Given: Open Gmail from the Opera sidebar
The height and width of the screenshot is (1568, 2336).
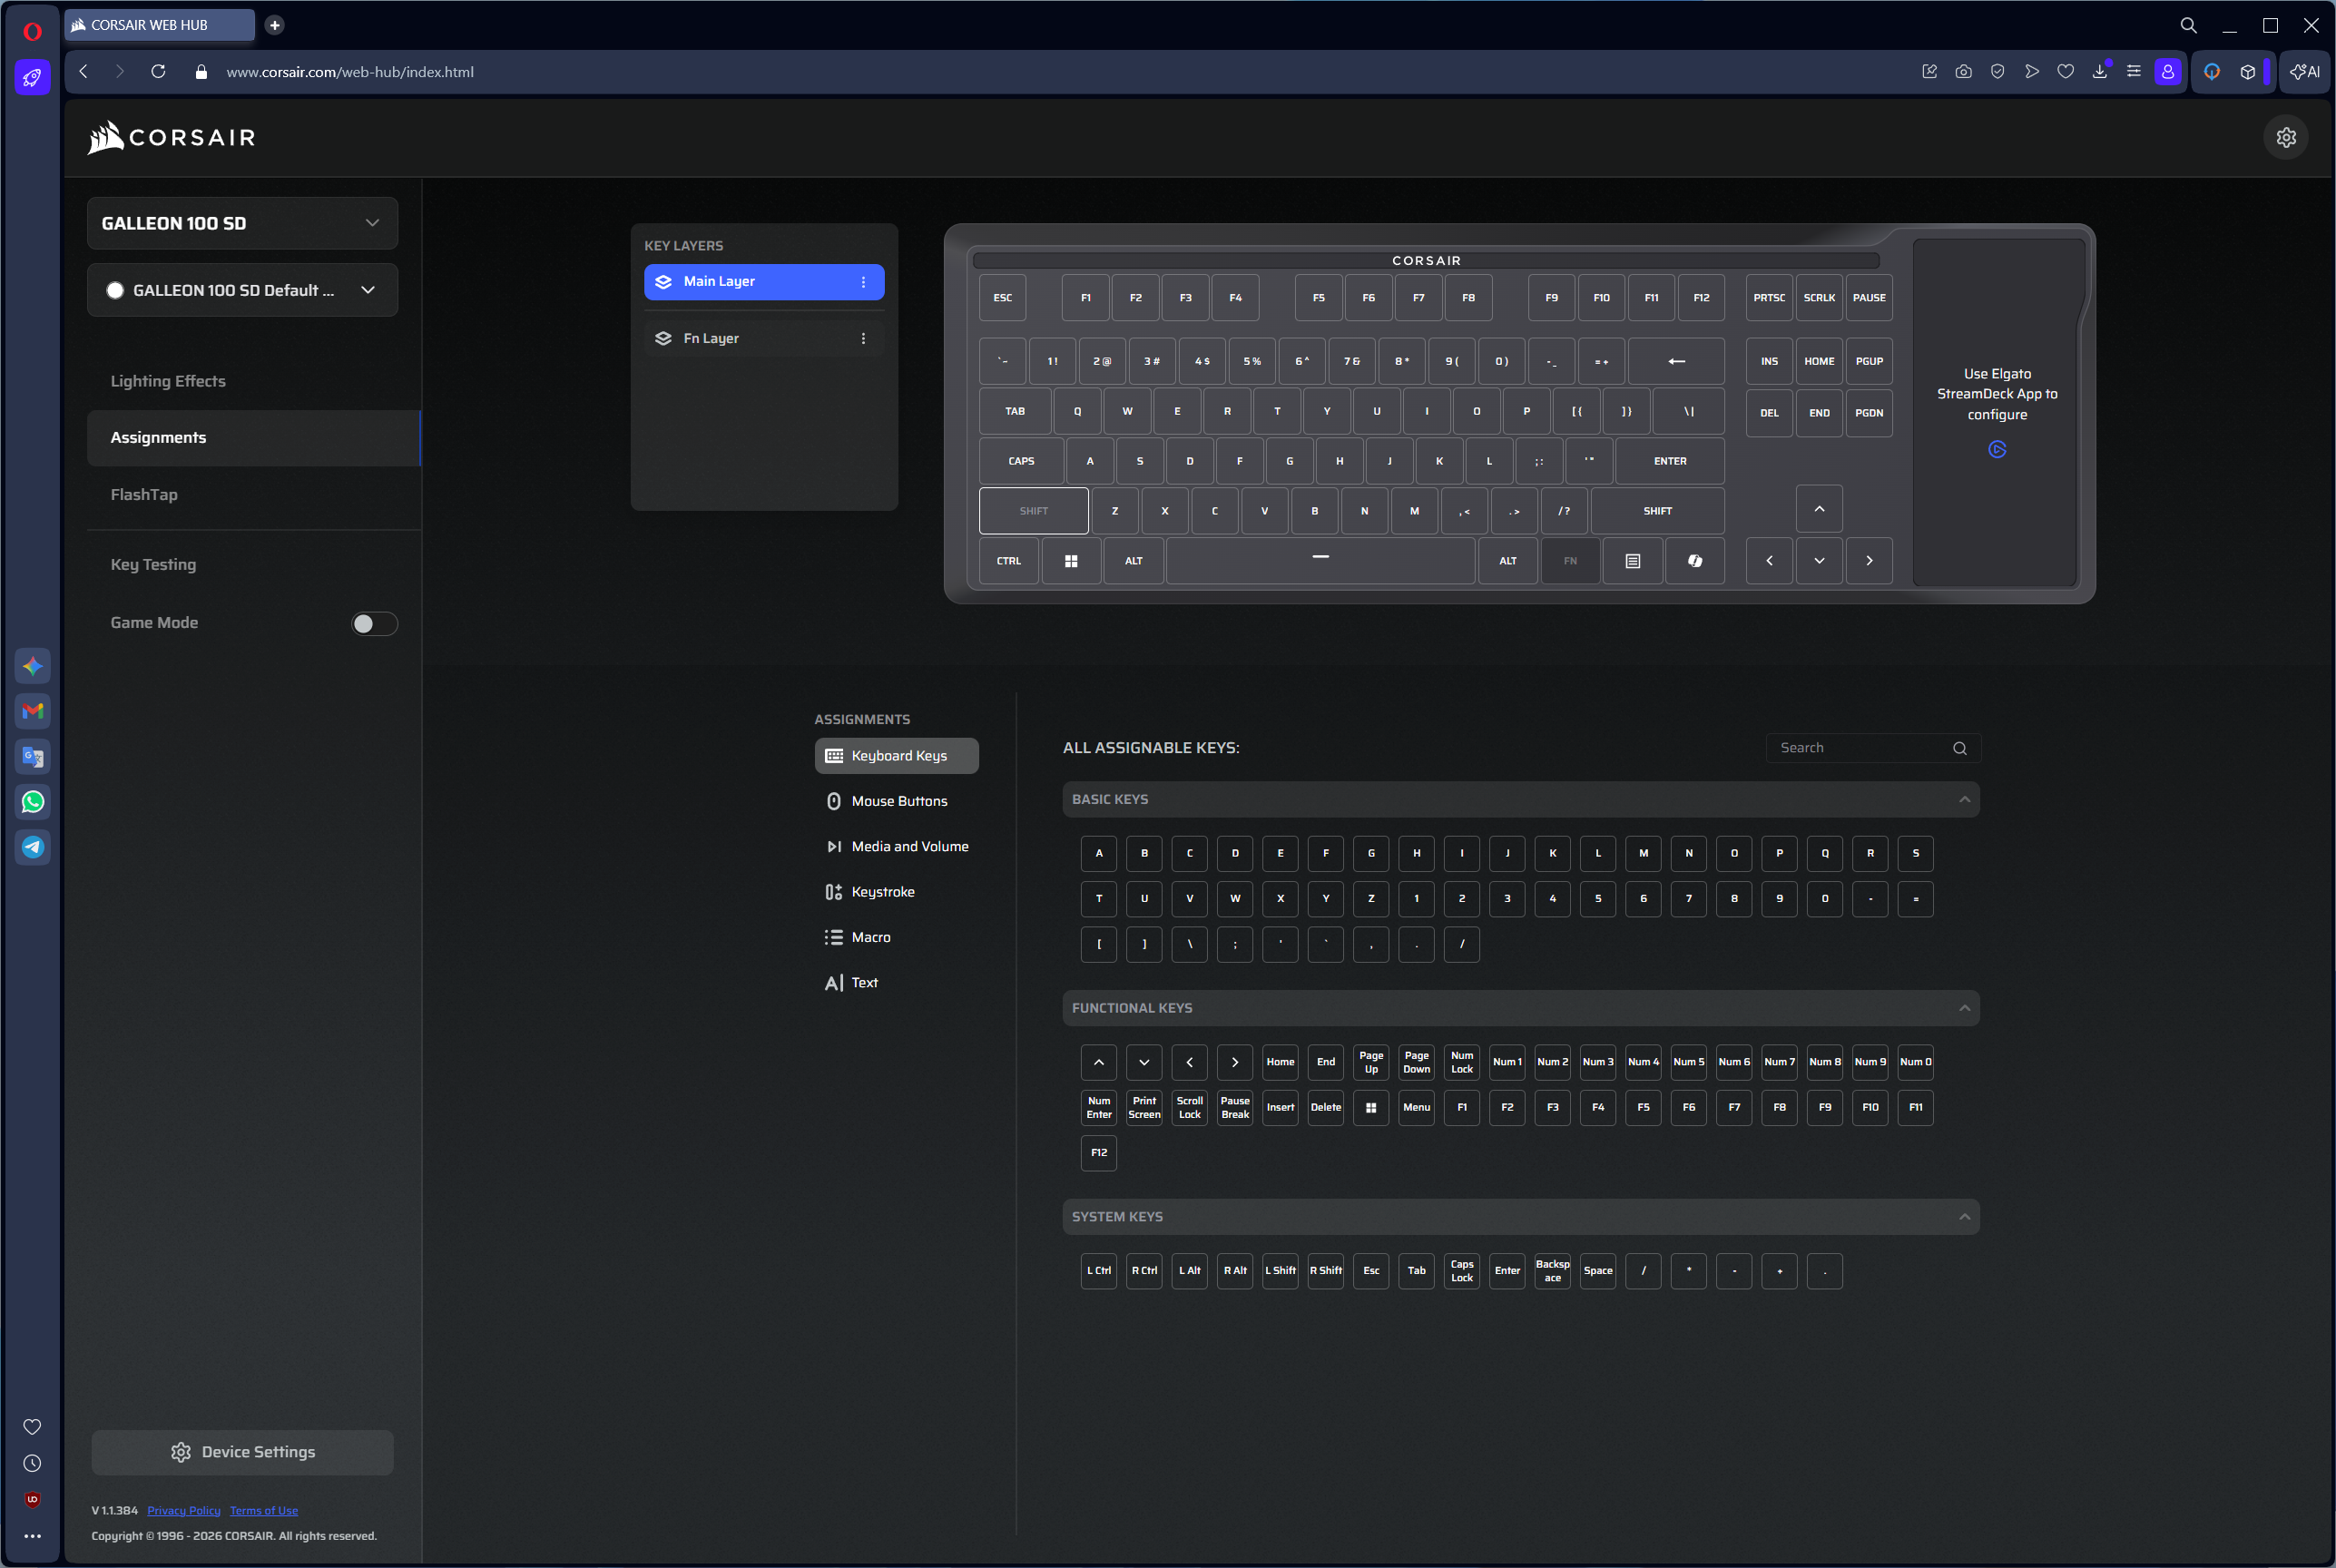Looking at the screenshot, I should click(x=32, y=711).
